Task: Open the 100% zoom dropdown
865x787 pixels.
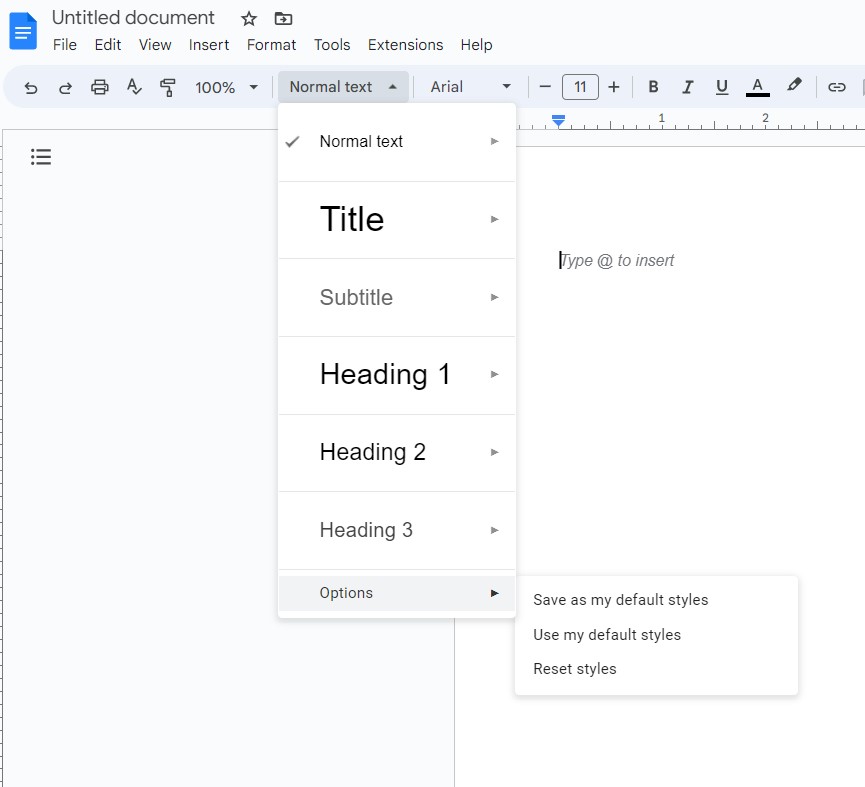Action: point(226,87)
